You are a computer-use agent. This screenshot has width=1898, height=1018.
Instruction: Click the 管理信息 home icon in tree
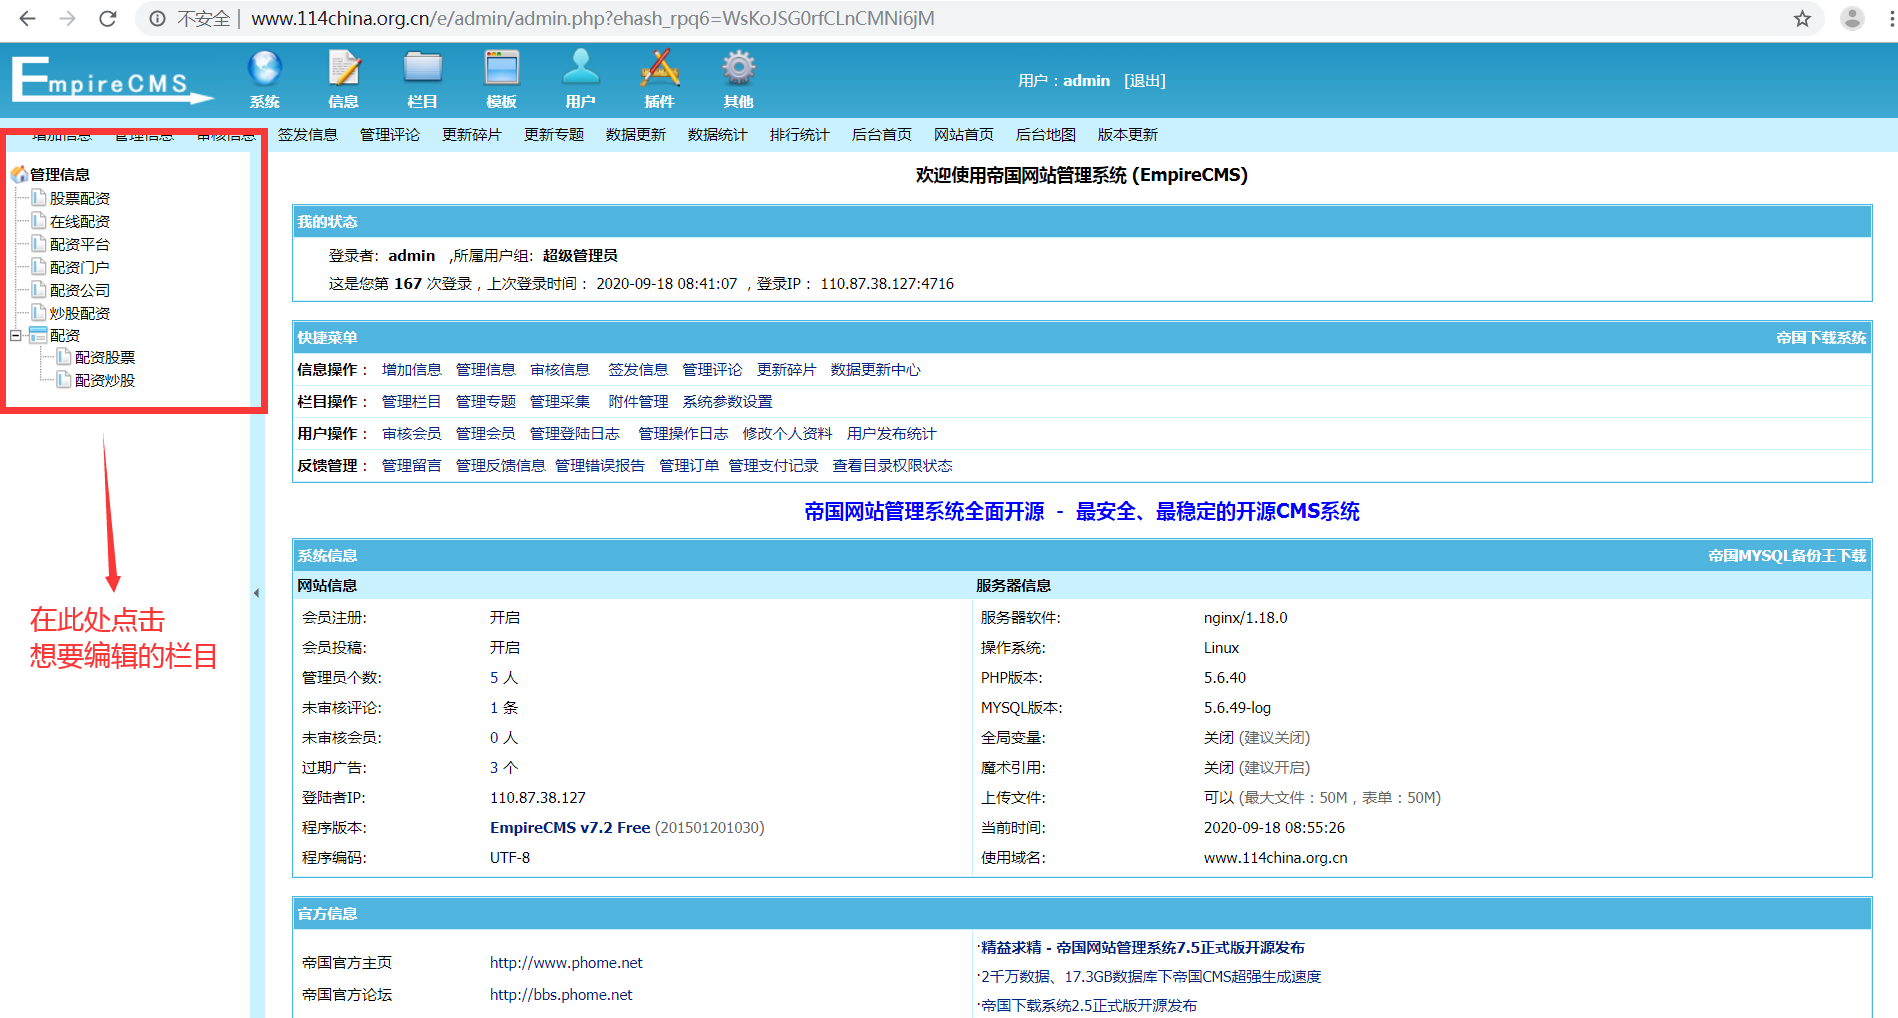(x=19, y=174)
